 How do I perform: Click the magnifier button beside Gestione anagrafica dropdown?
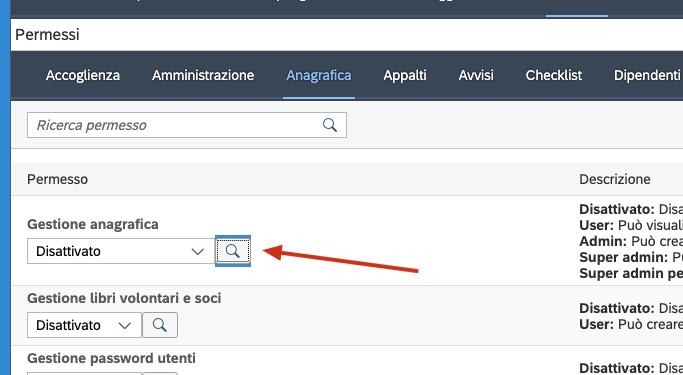233,251
